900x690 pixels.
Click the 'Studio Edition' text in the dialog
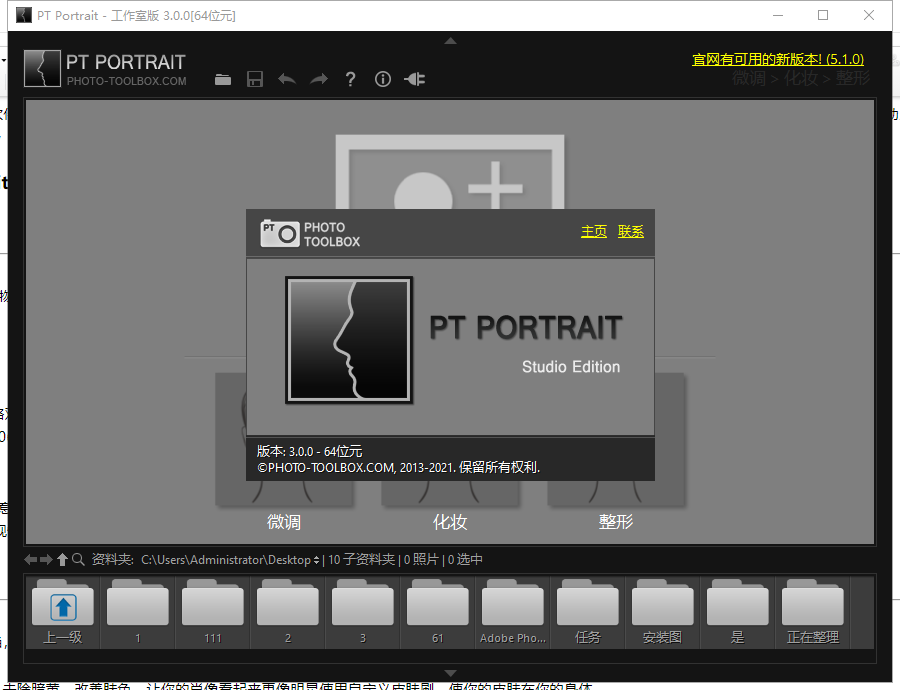(571, 367)
